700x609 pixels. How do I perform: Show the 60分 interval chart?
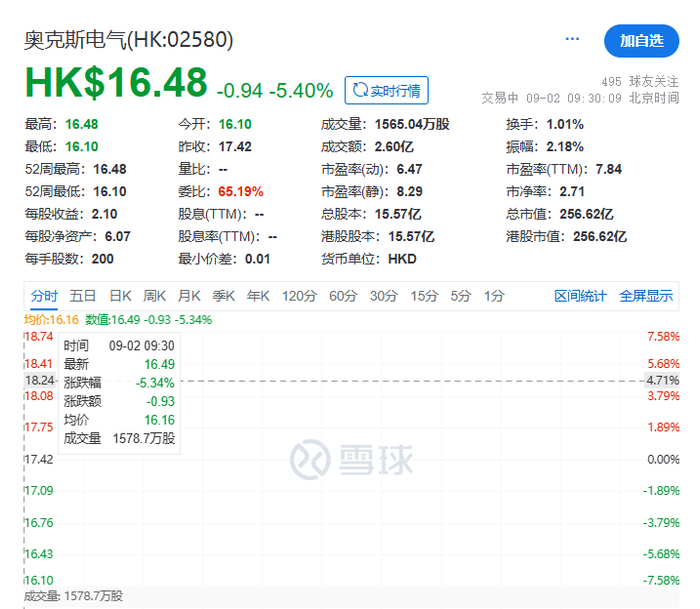pyautogui.click(x=343, y=296)
